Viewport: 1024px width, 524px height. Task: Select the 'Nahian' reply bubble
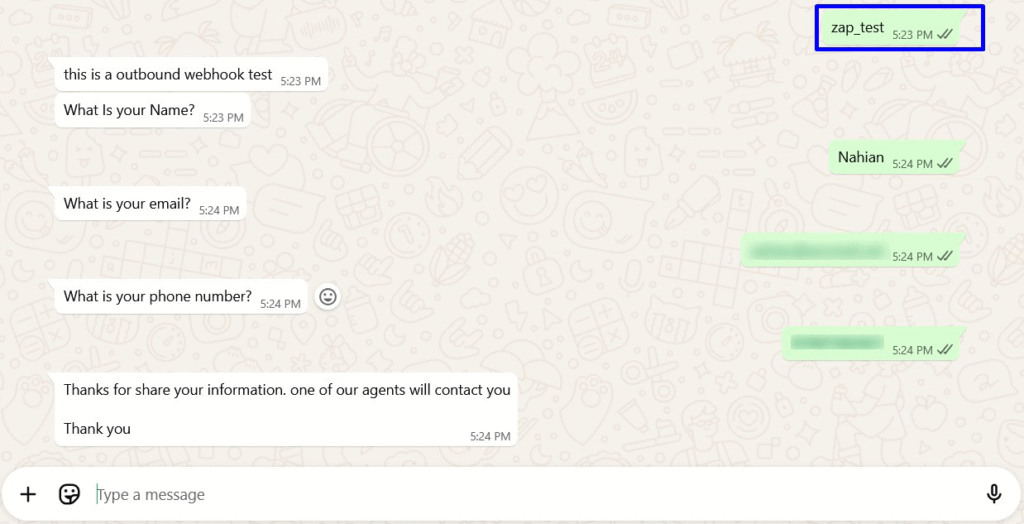(x=897, y=157)
